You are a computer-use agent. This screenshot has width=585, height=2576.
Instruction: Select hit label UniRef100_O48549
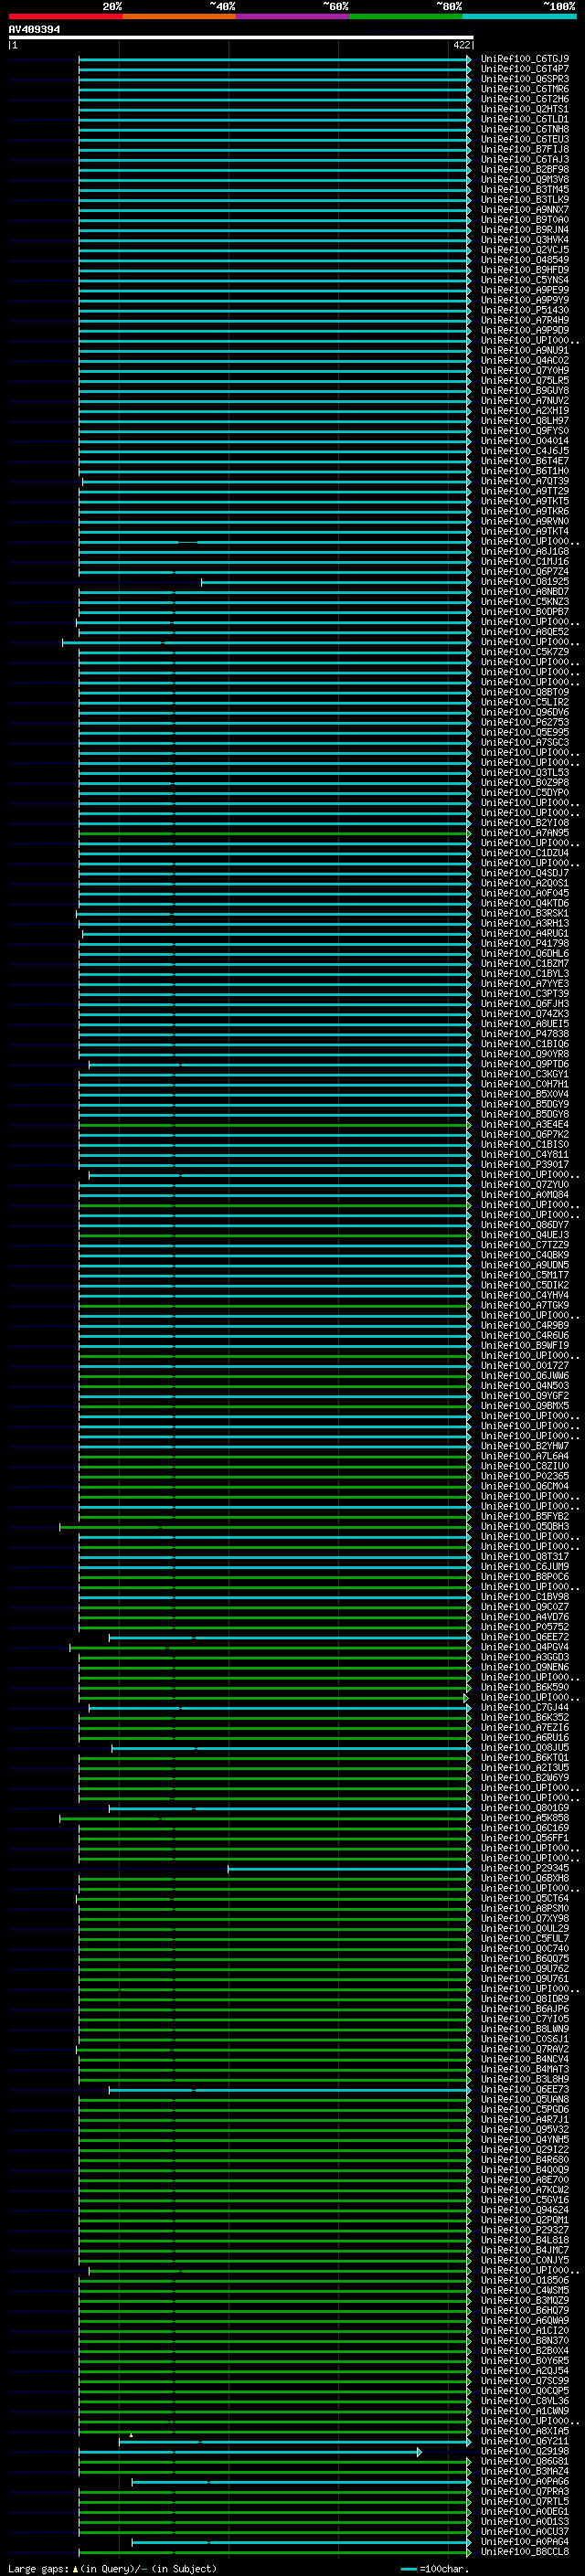(x=525, y=259)
